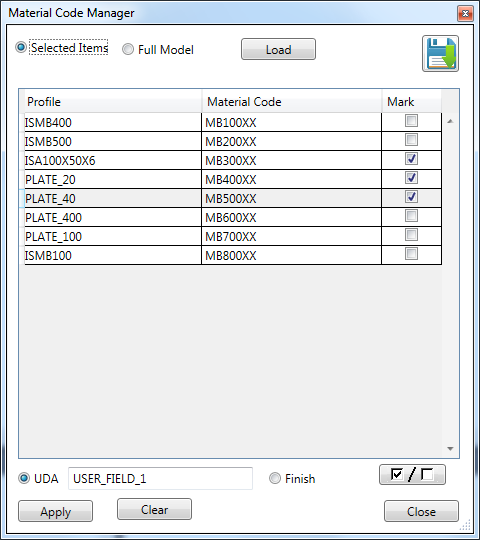Check the Mark box for ISMB400
Screen dimensions: 480x540
click(x=411, y=121)
